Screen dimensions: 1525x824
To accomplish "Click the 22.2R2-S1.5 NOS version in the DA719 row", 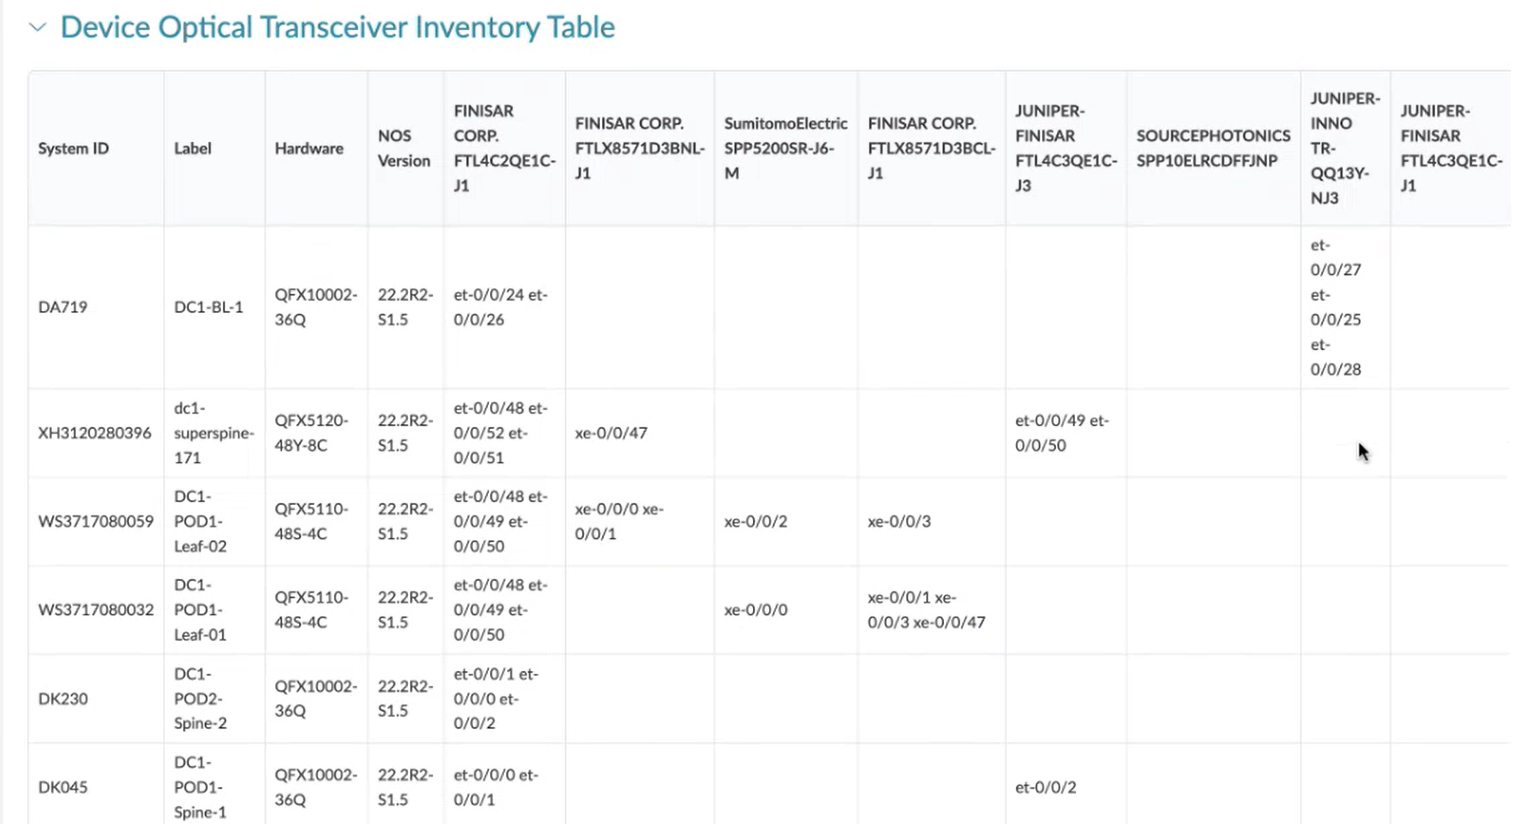I will coord(403,307).
